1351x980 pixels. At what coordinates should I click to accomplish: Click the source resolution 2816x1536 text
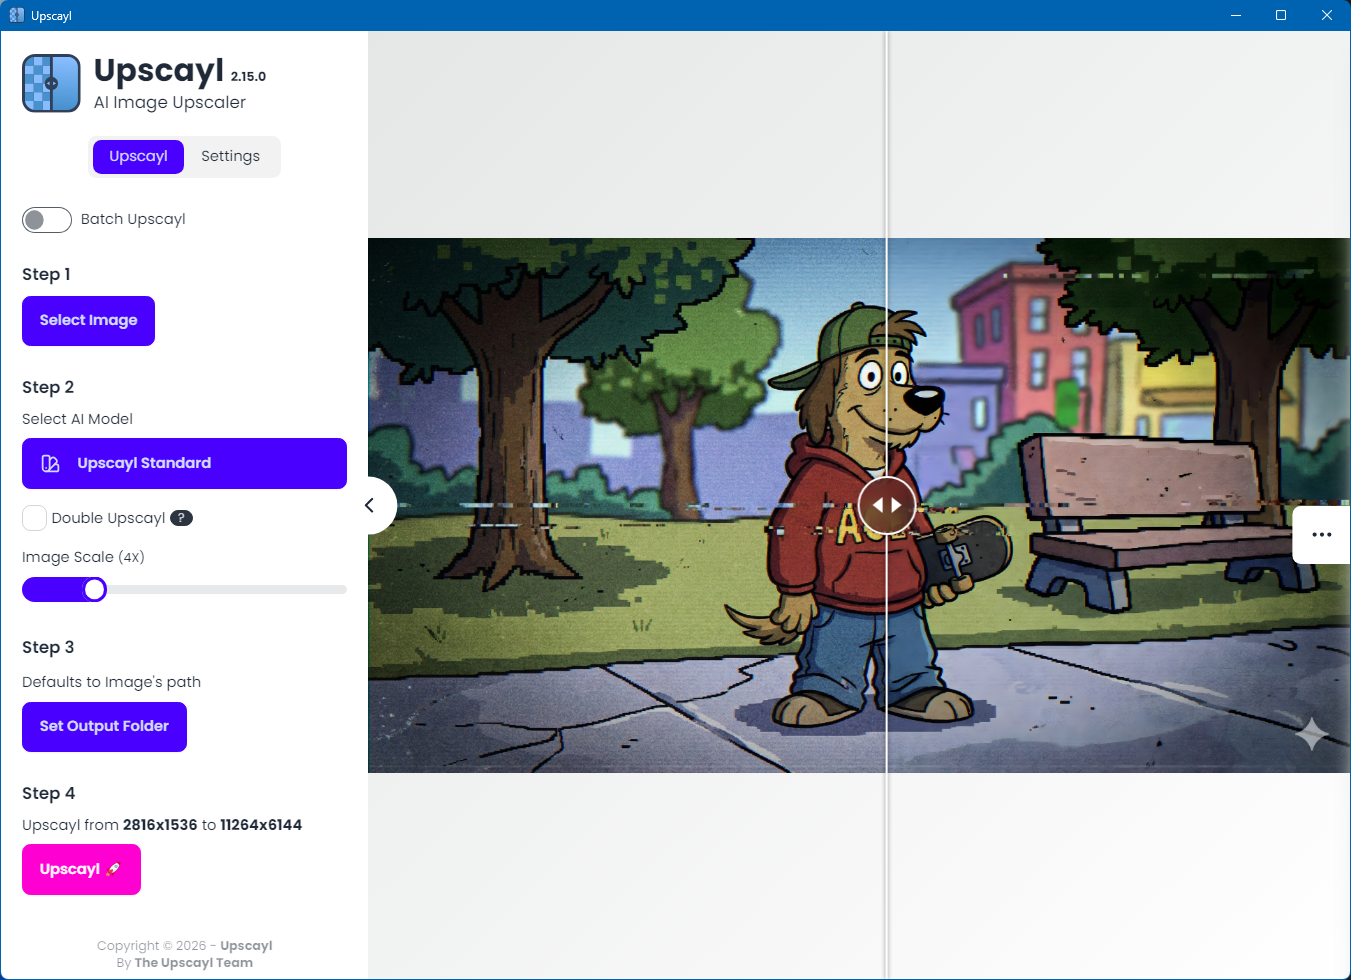tap(160, 826)
